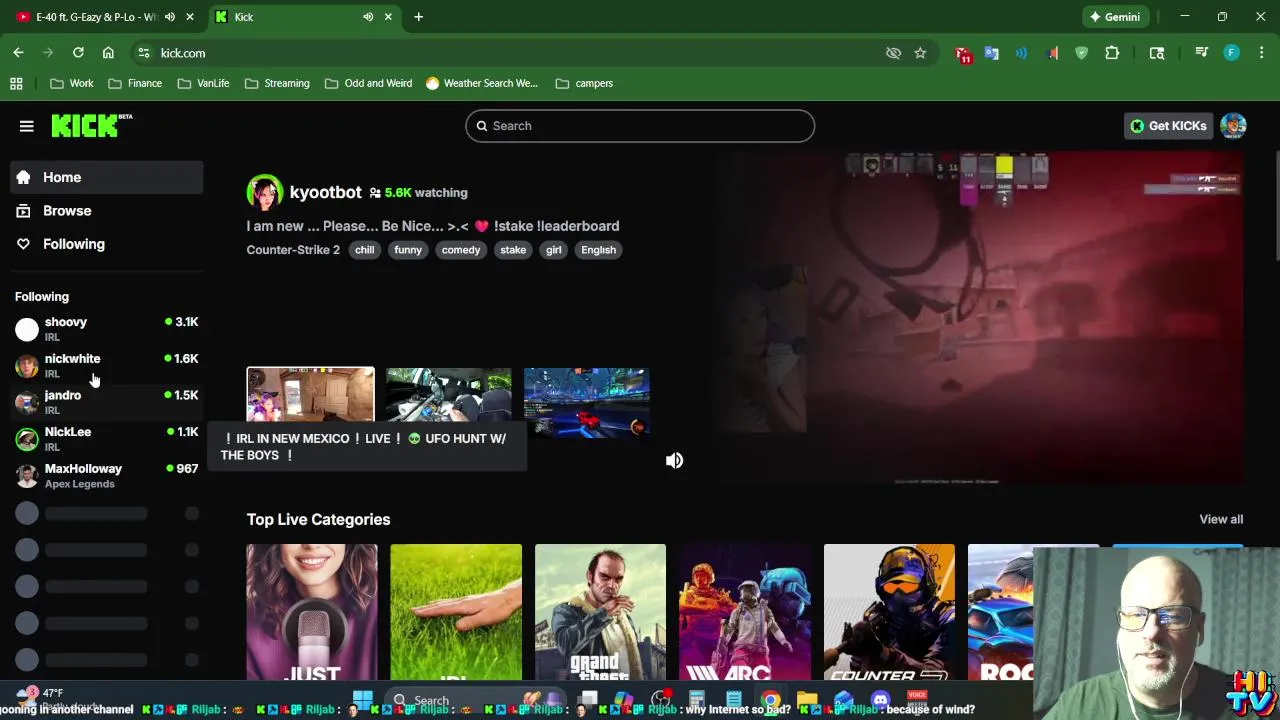Open the green shield ad-blocker extension

coord(1081,53)
